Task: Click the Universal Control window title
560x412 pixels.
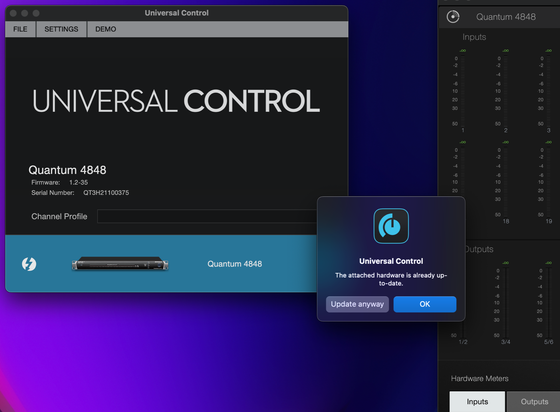Action: (x=177, y=13)
